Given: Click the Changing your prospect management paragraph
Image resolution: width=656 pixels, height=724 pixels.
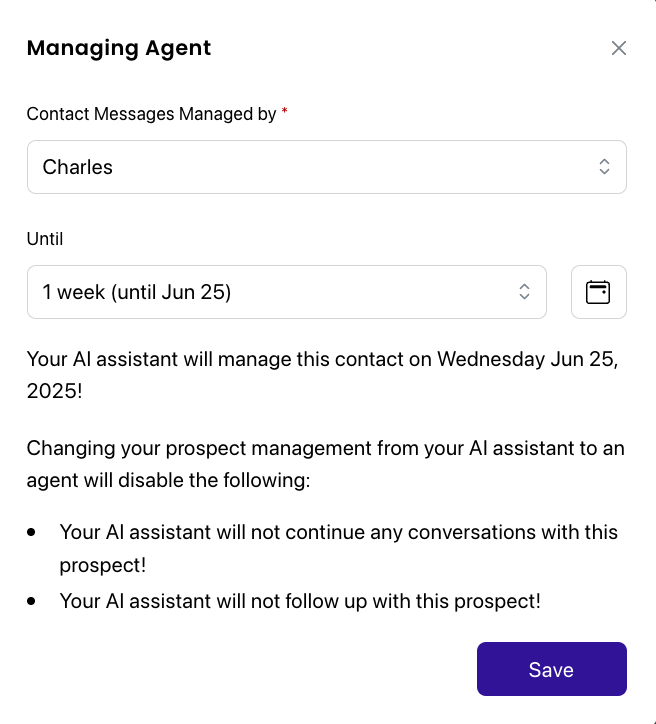Looking at the screenshot, I should [325, 464].
